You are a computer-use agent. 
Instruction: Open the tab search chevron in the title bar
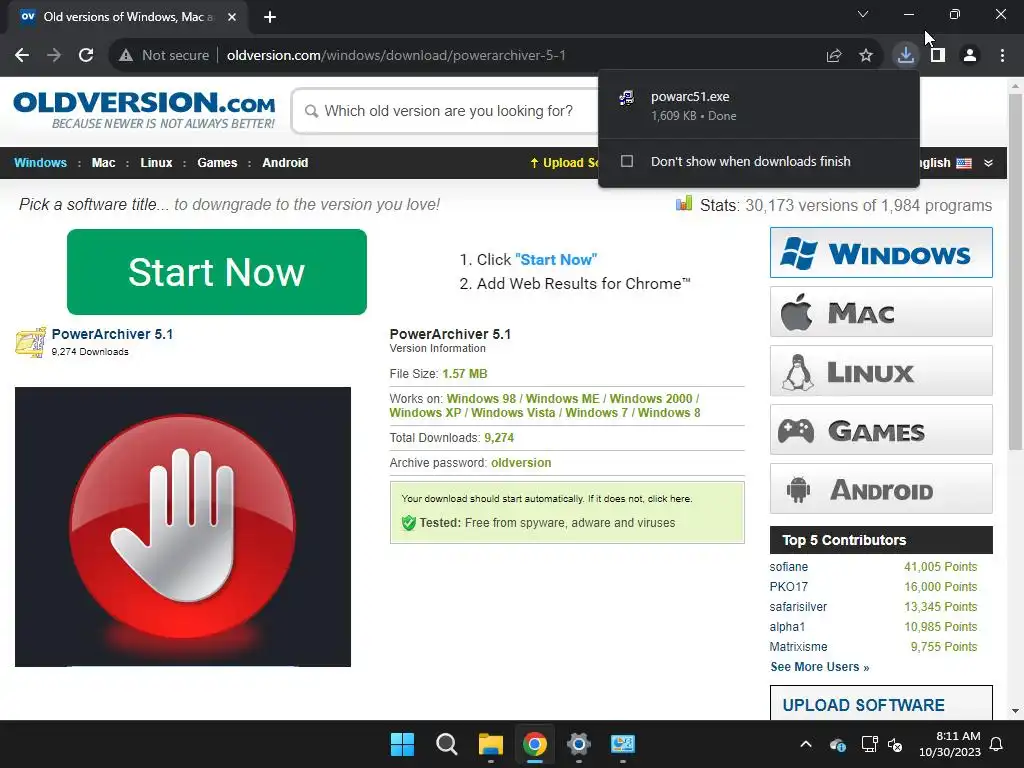tap(863, 14)
